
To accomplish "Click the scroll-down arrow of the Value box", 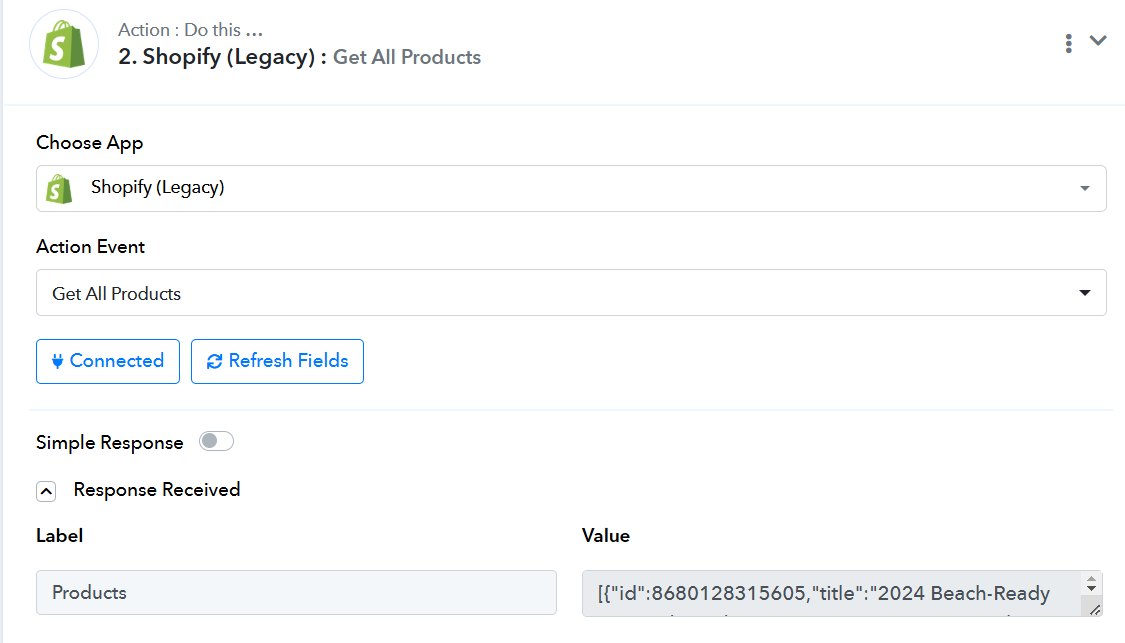I will click(x=1092, y=589).
